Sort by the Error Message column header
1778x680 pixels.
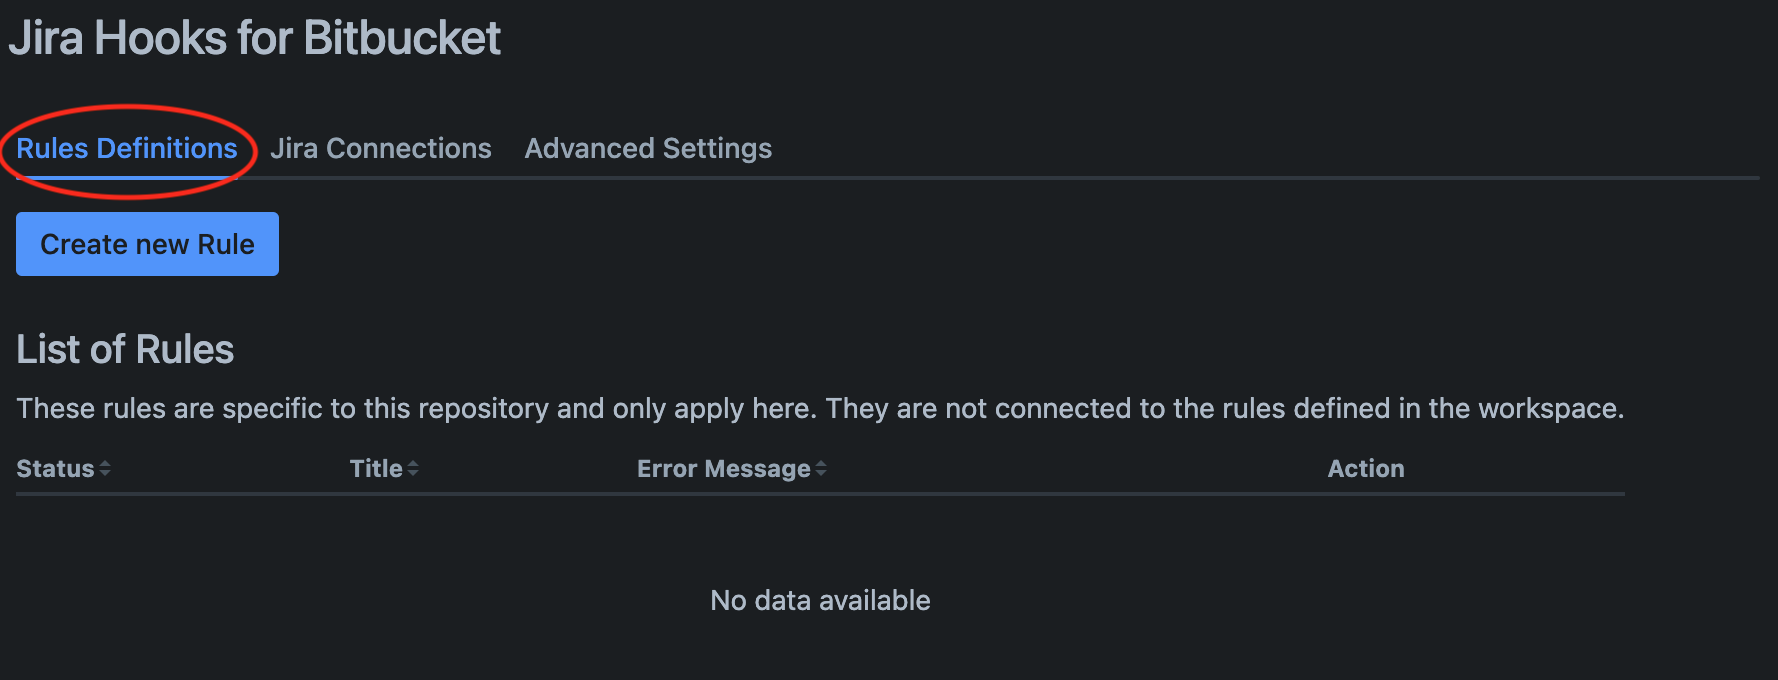(x=723, y=469)
